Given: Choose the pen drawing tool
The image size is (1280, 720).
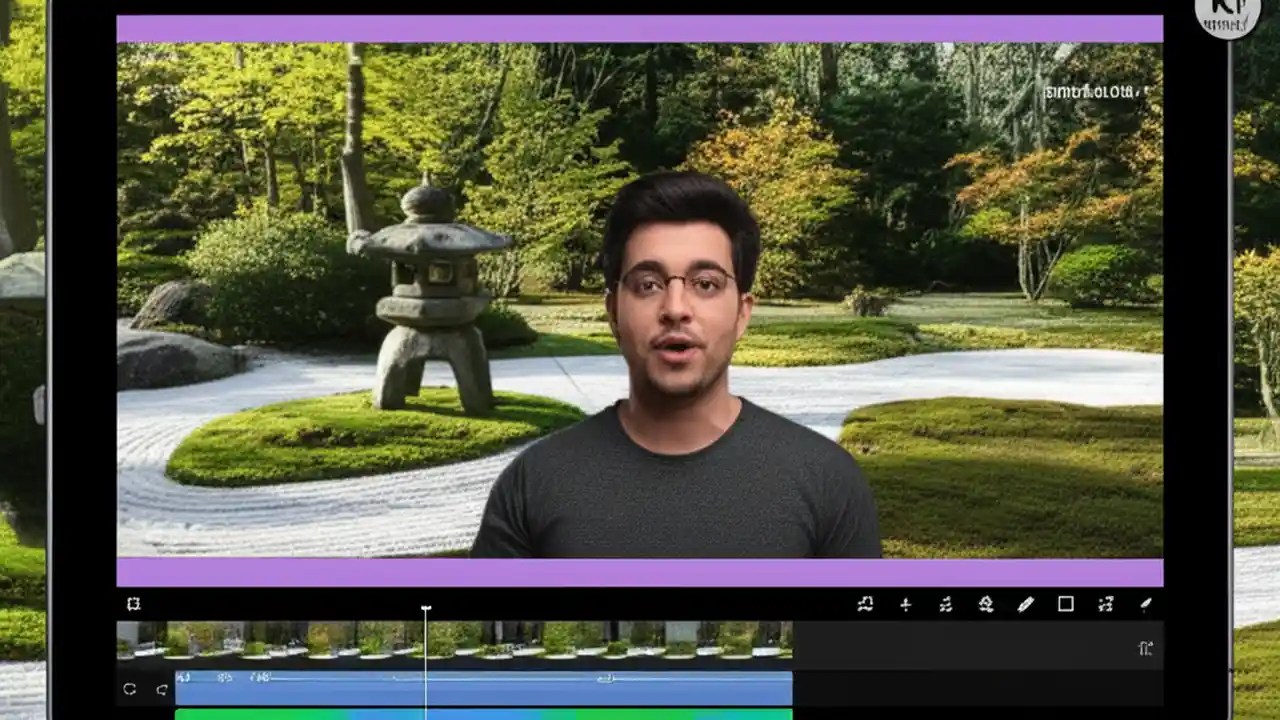Looking at the screenshot, I should tap(1025, 604).
